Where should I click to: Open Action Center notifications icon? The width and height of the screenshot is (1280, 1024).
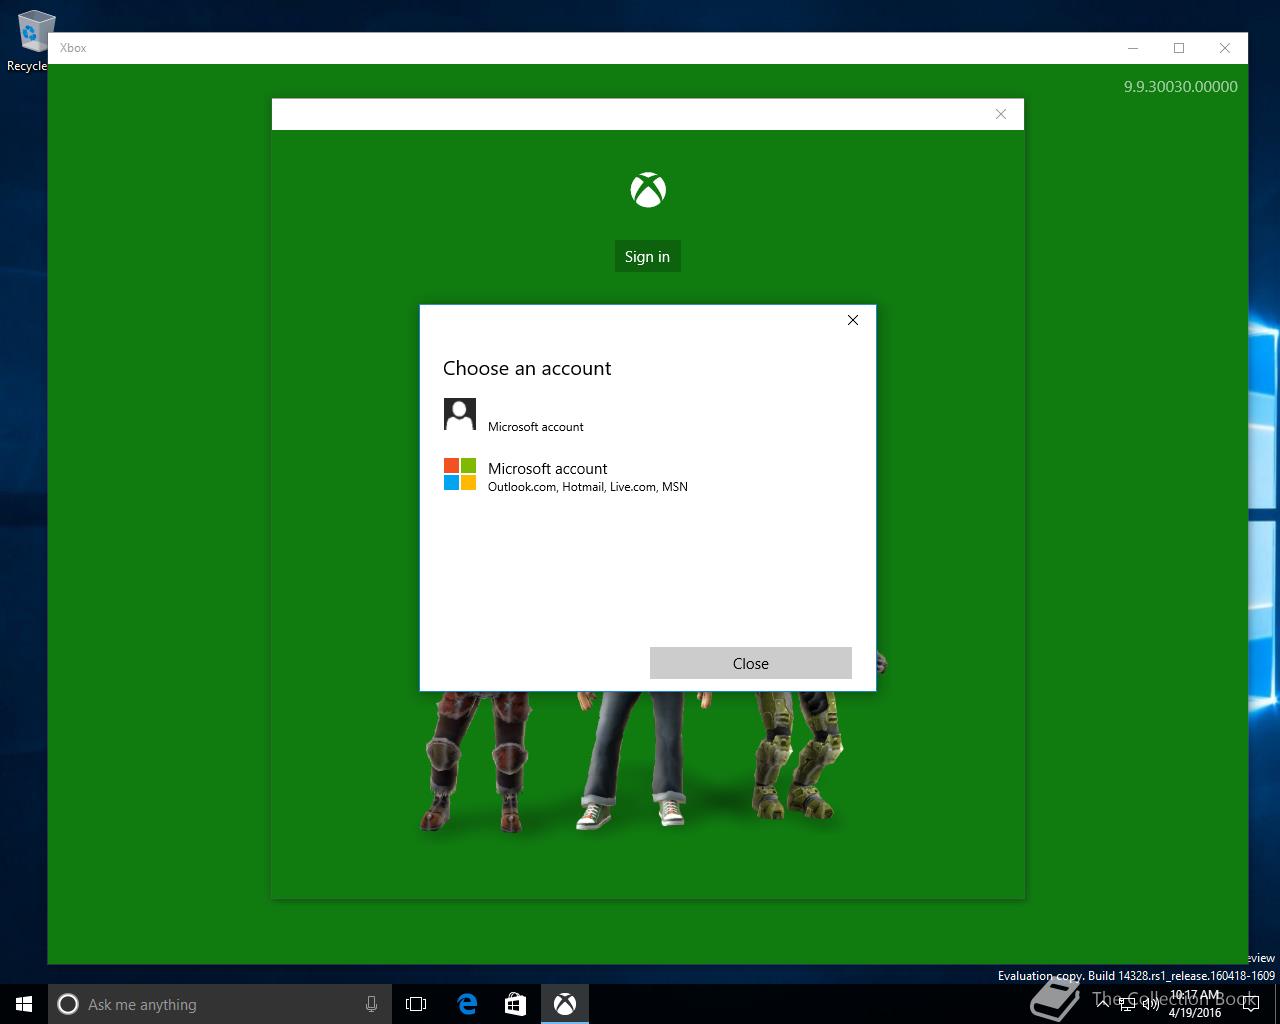click(1251, 1004)
